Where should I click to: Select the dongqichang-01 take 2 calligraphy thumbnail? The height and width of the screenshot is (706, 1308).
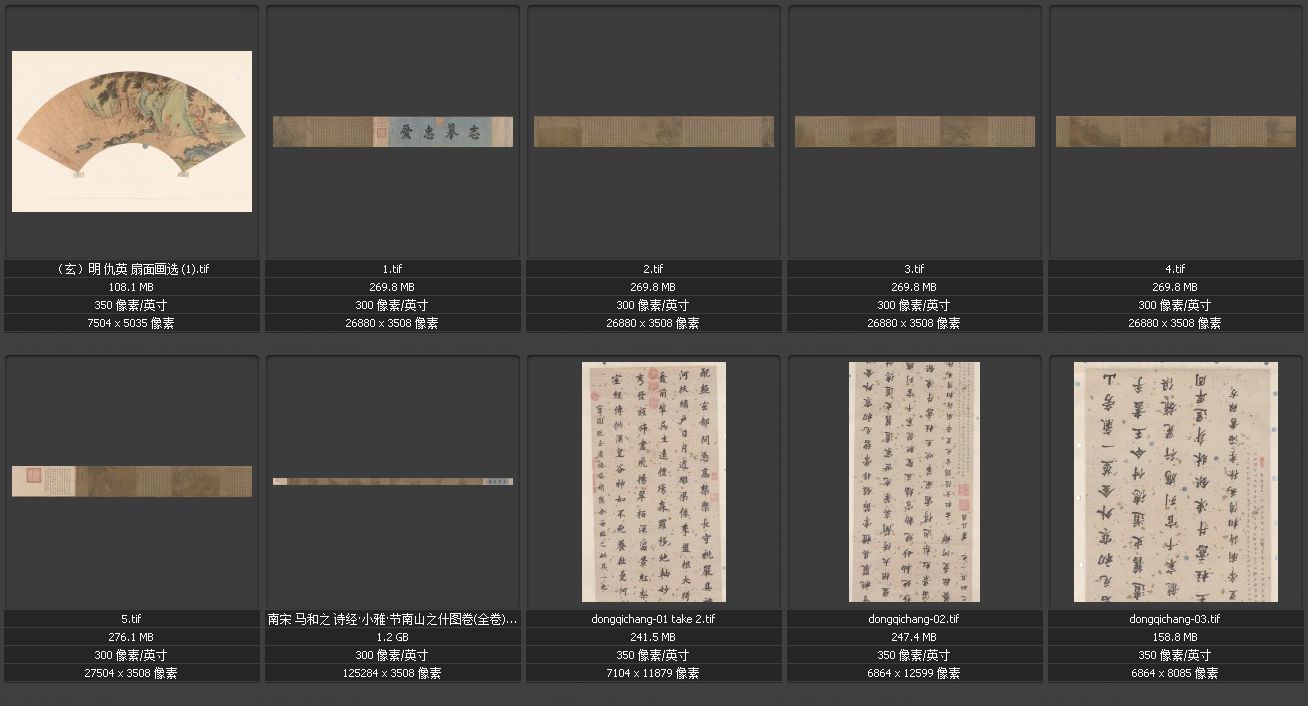(x=654, y=481)
